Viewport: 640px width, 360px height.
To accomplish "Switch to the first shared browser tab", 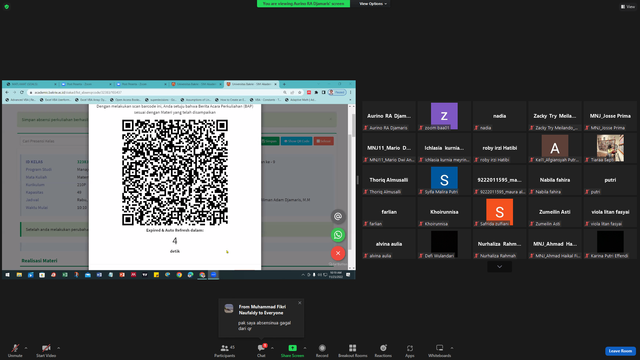I will (31, 84).
